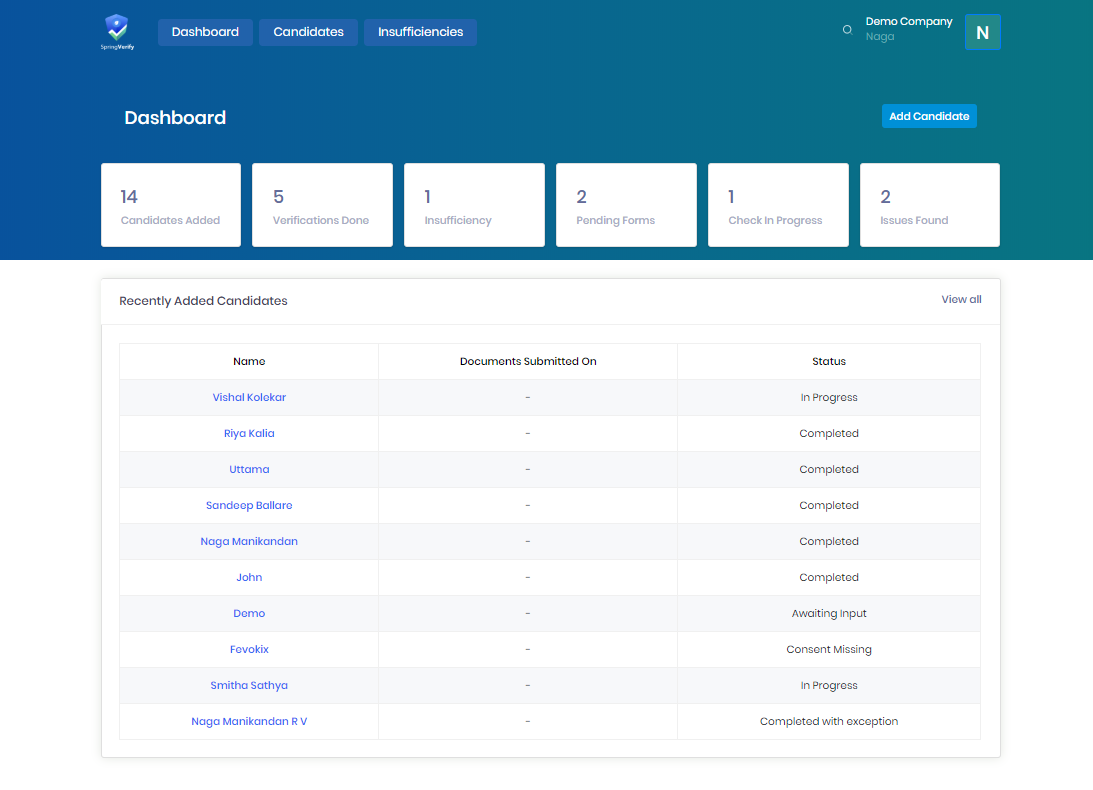Open the Dashboard menu item

(x=205, y=32)
